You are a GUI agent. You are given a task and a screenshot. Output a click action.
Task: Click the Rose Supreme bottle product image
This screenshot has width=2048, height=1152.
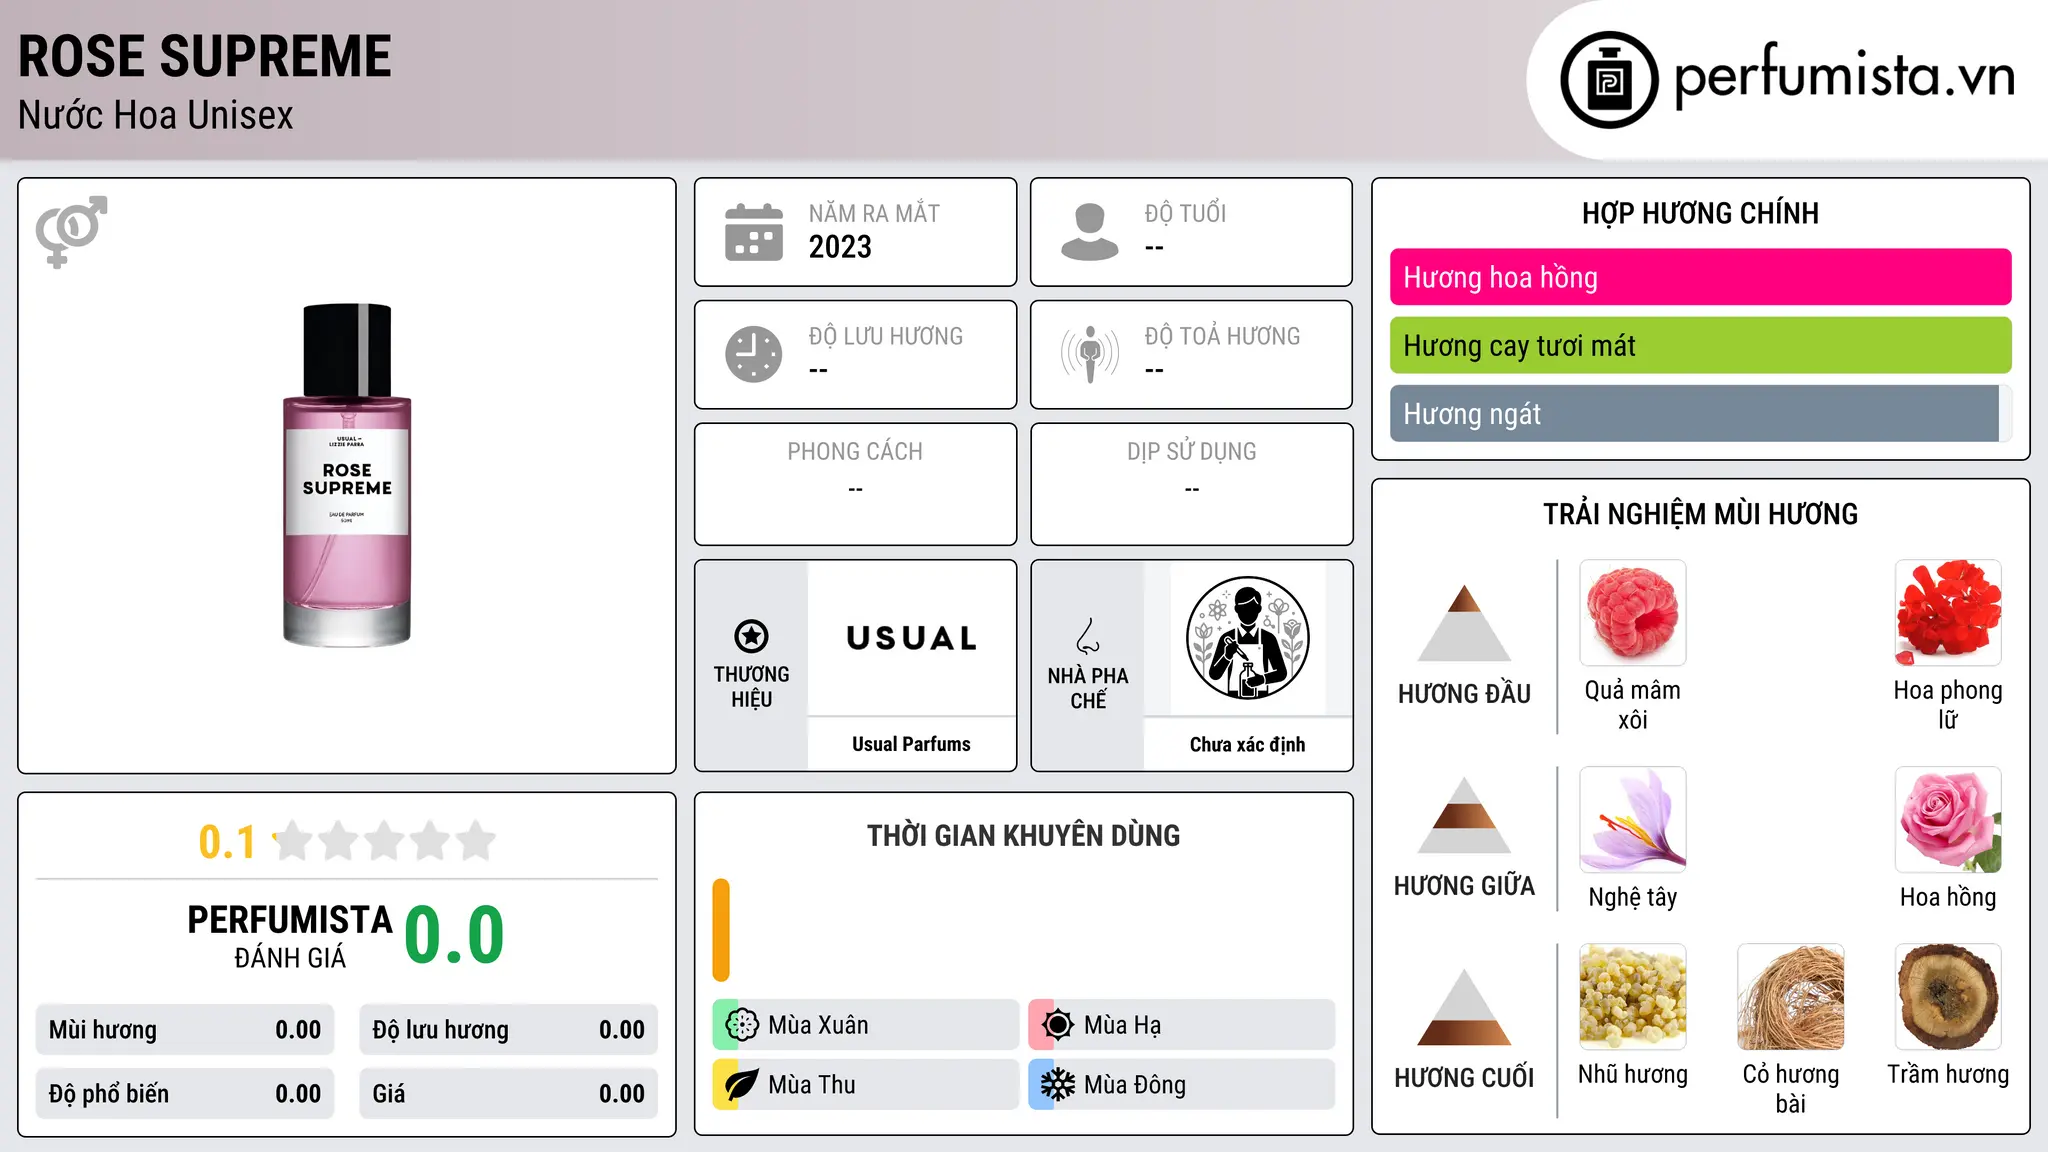[x=347, y=475]
